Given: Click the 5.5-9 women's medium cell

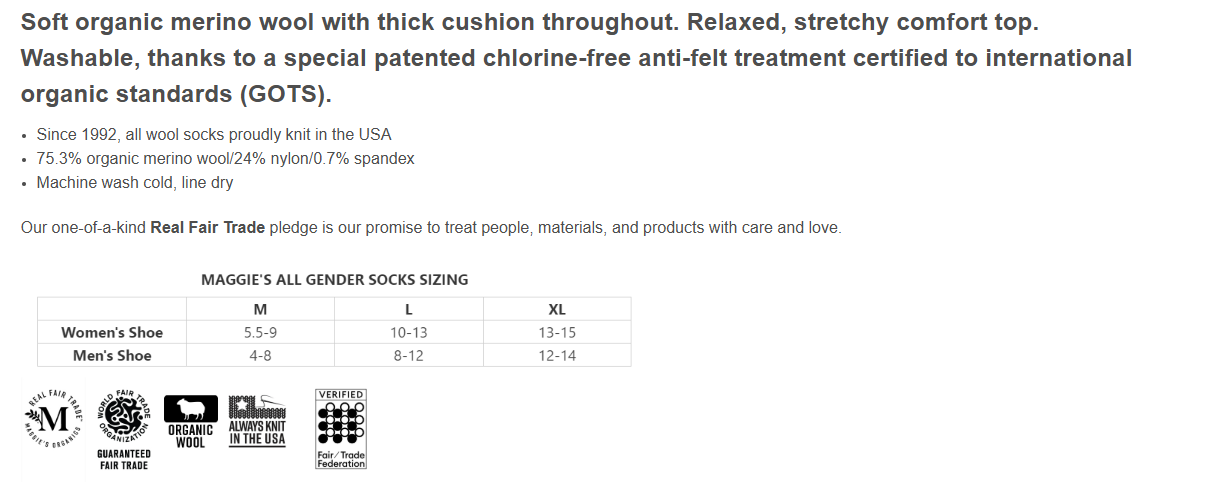Looking at the screenshot, I should 260,333.
